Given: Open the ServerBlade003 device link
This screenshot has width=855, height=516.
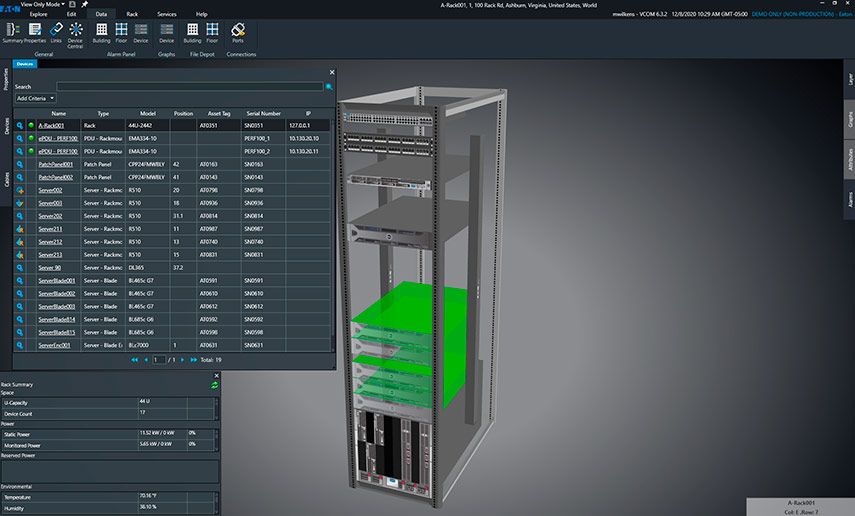Looking at the screenshot, I should tap(57, 307).
